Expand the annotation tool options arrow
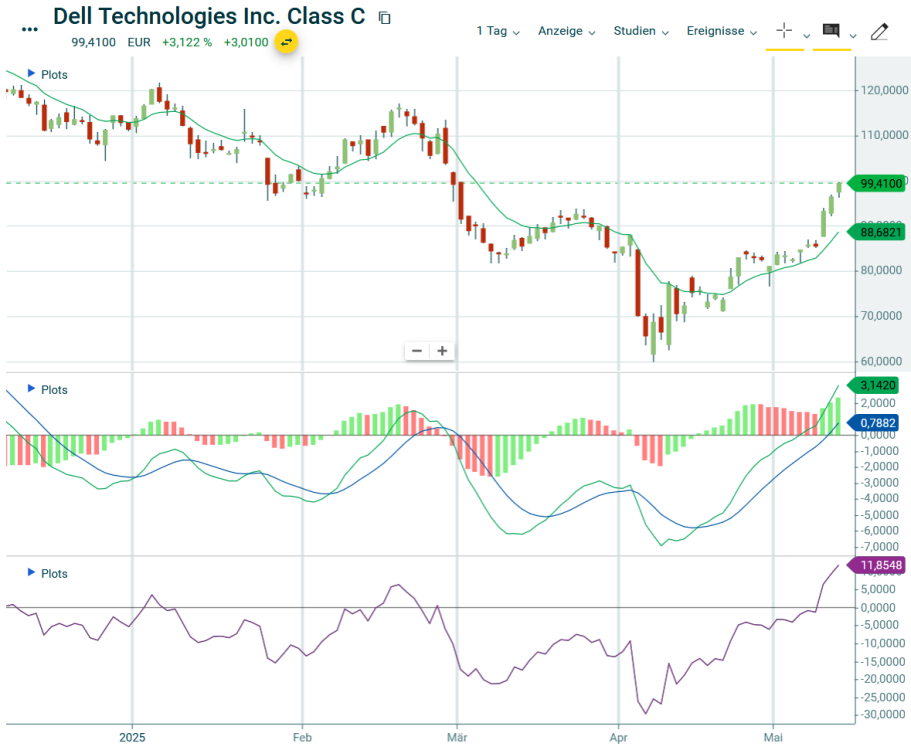 click(853, 36)
